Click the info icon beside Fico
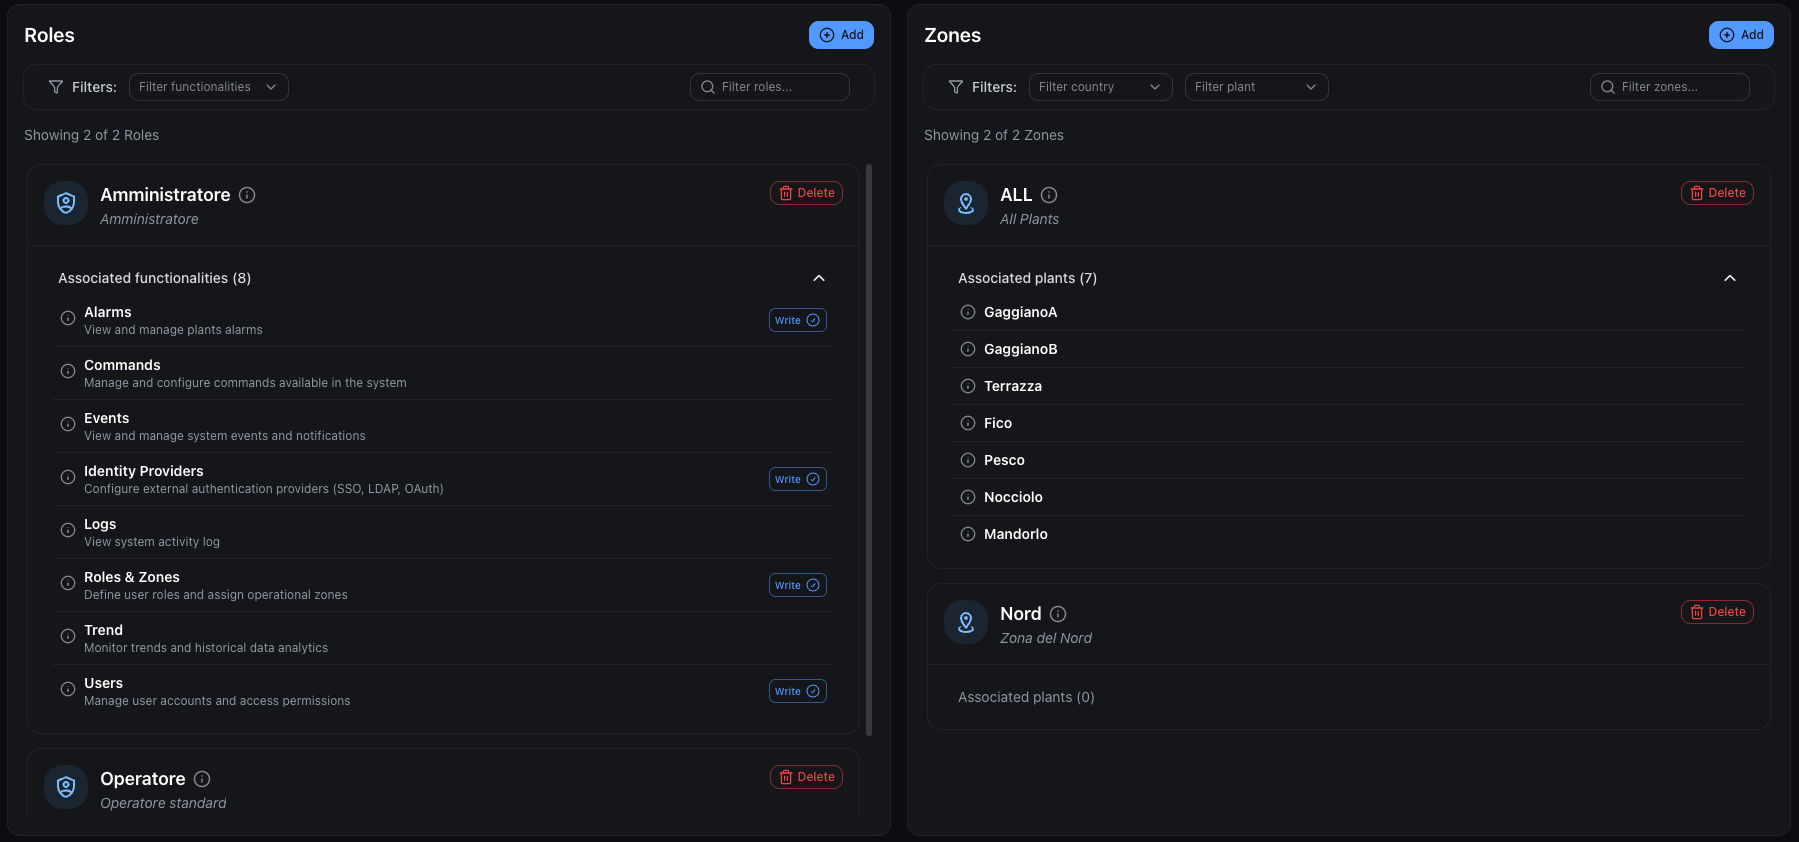The height and width of the screenshot is (842, 1799). (x=968, y=423)
